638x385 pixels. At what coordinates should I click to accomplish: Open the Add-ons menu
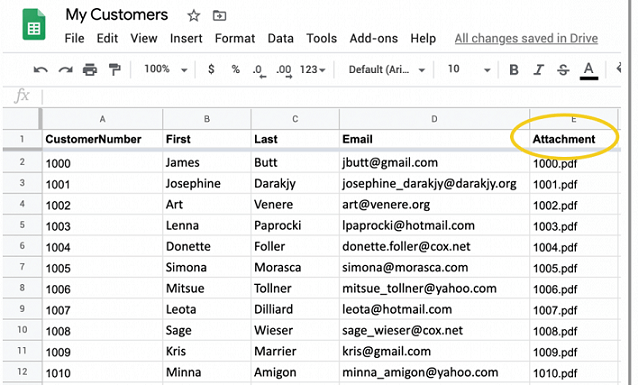coord(374,38)
